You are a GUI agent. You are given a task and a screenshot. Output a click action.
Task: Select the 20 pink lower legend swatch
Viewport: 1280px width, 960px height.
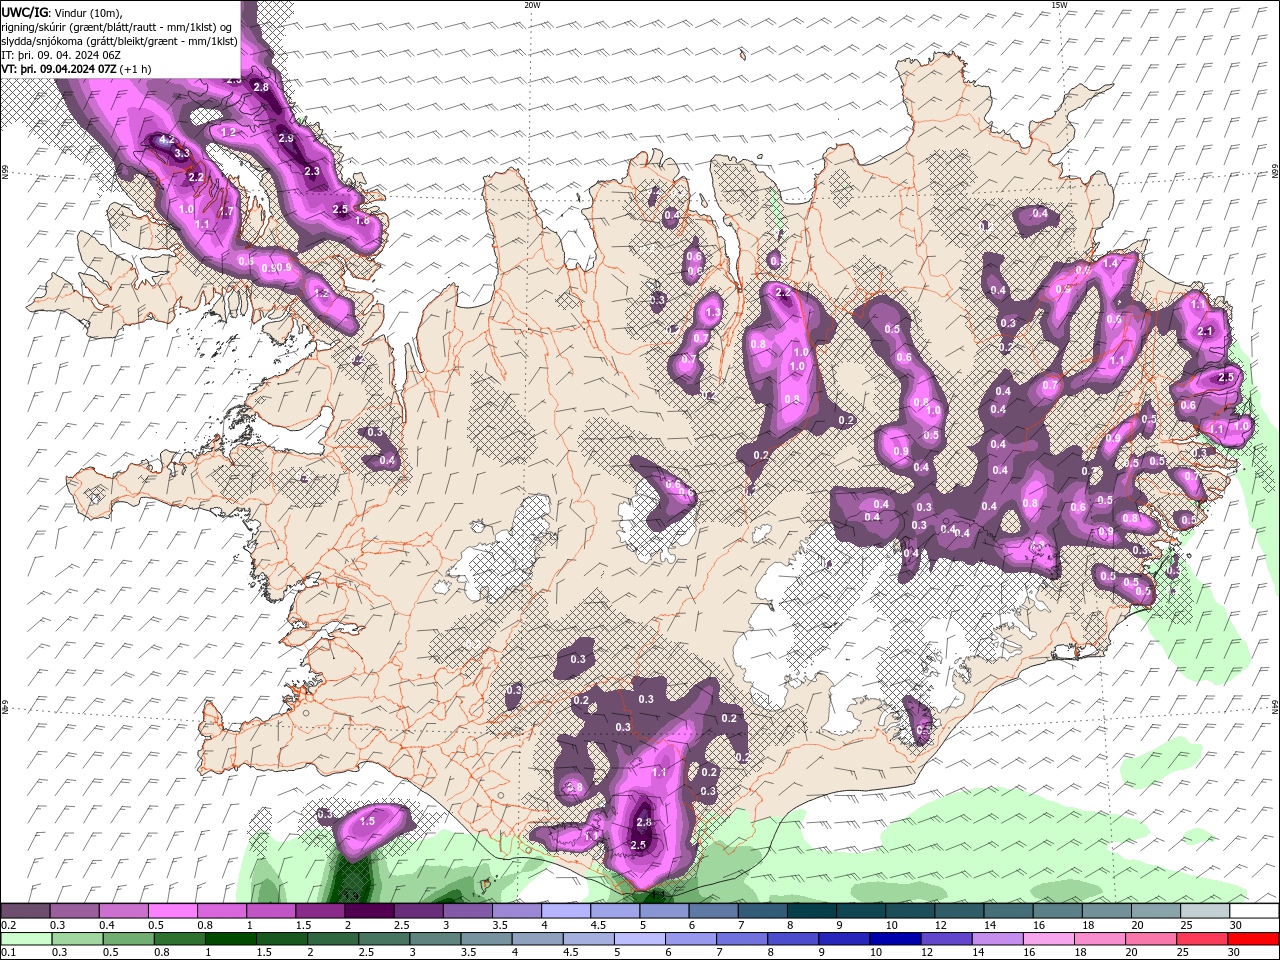tap(1150, 939)
